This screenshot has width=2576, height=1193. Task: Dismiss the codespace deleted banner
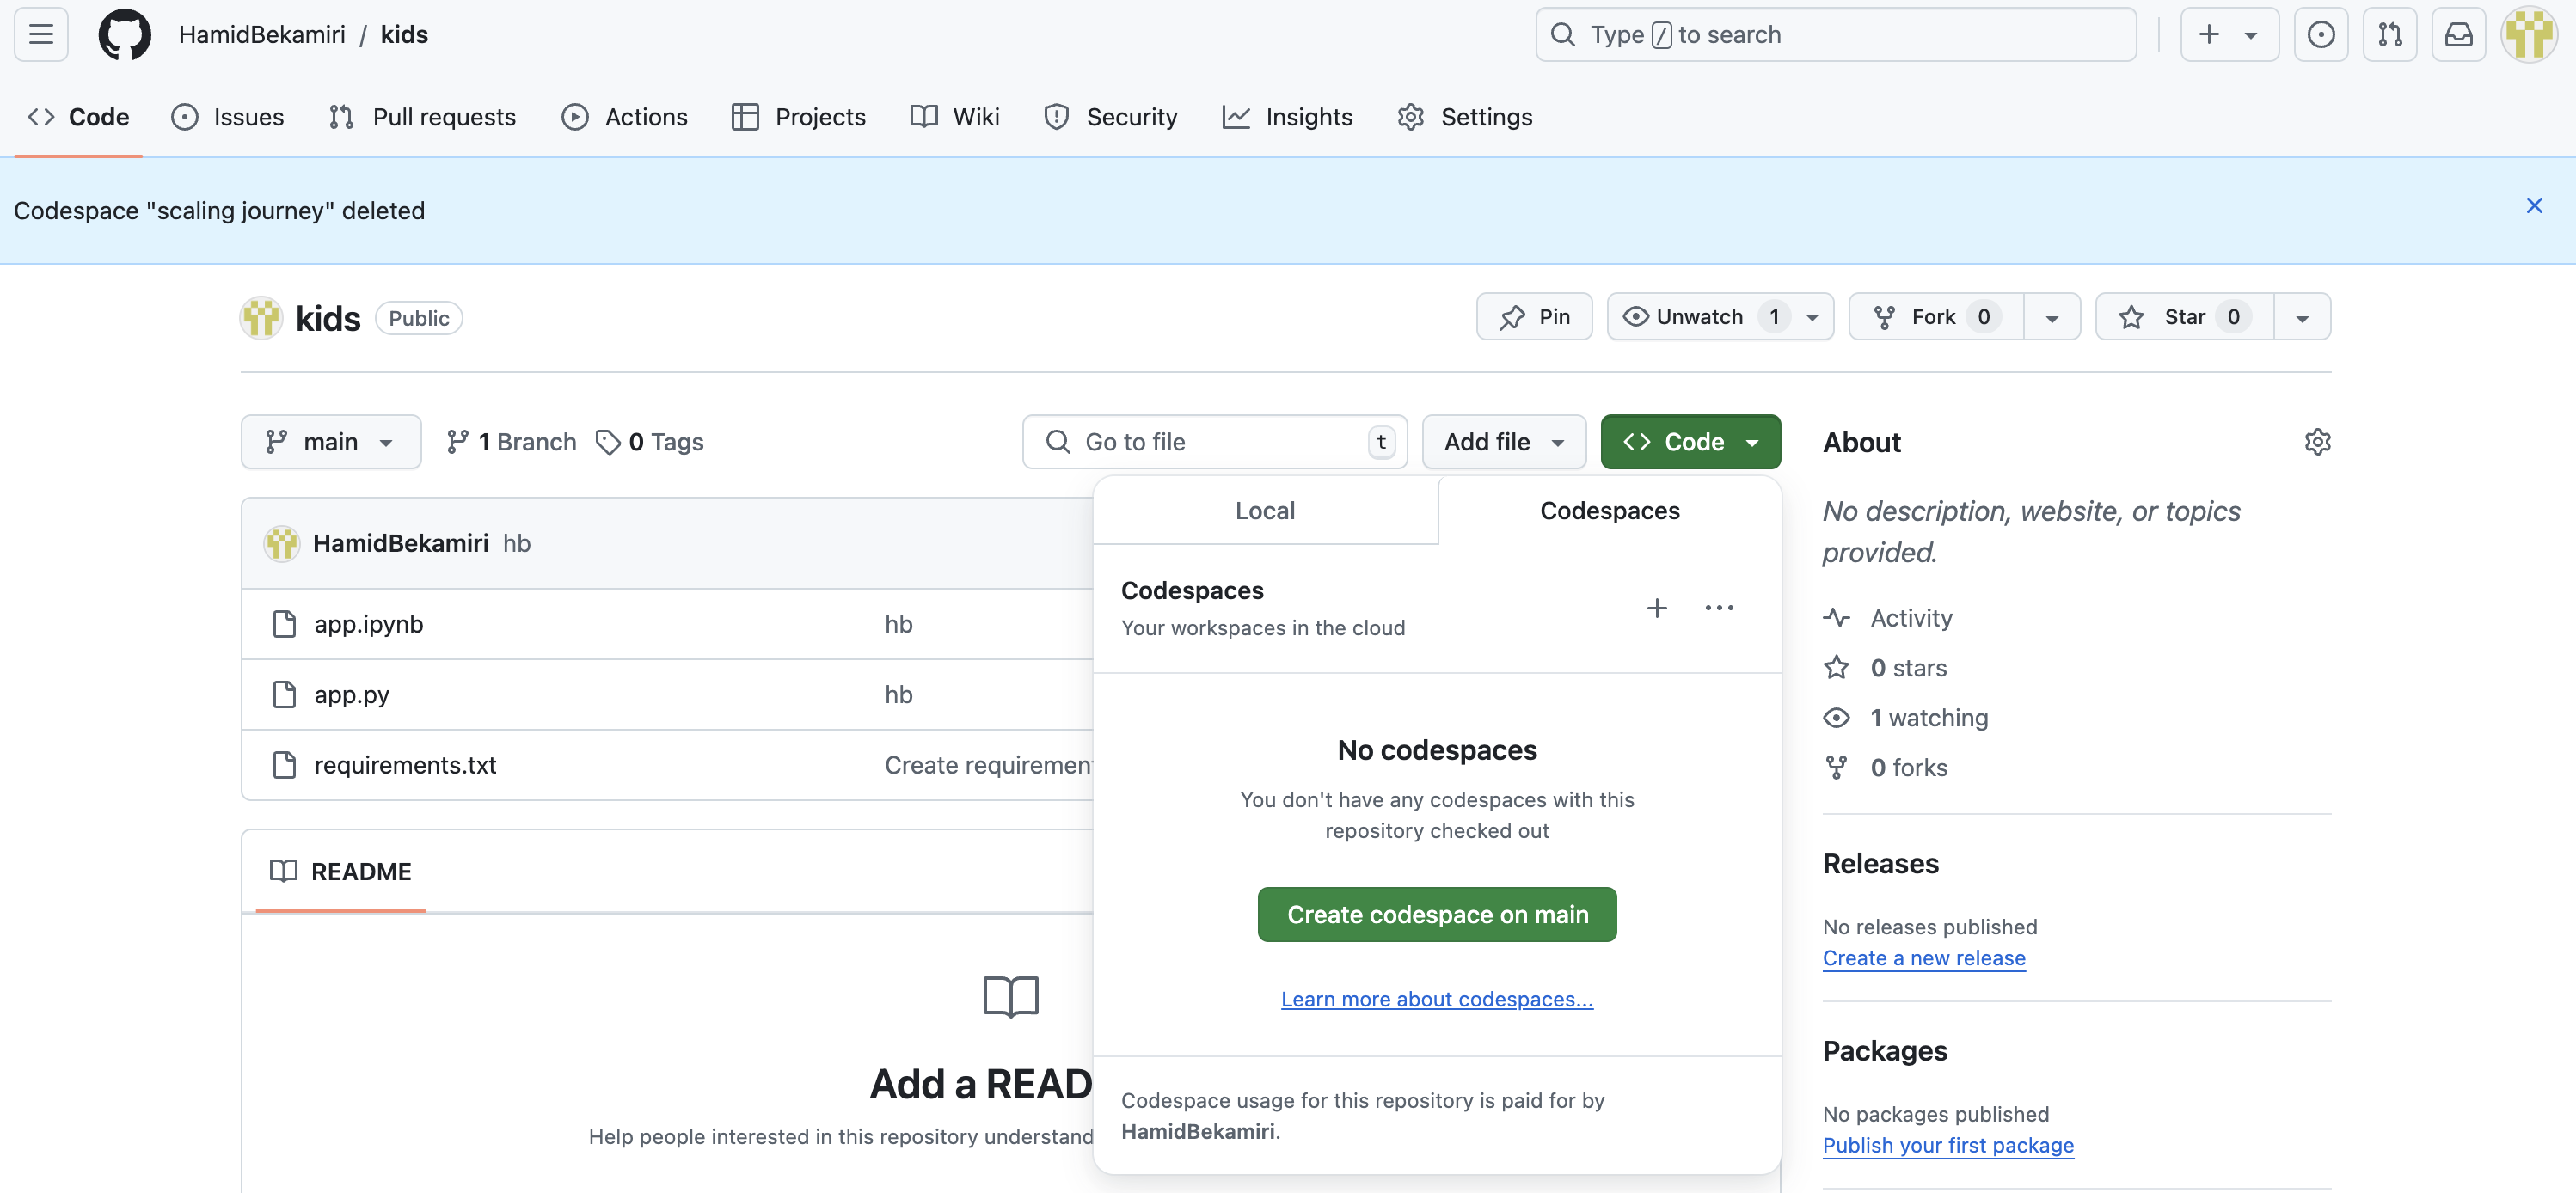(x=2533, y=205)
